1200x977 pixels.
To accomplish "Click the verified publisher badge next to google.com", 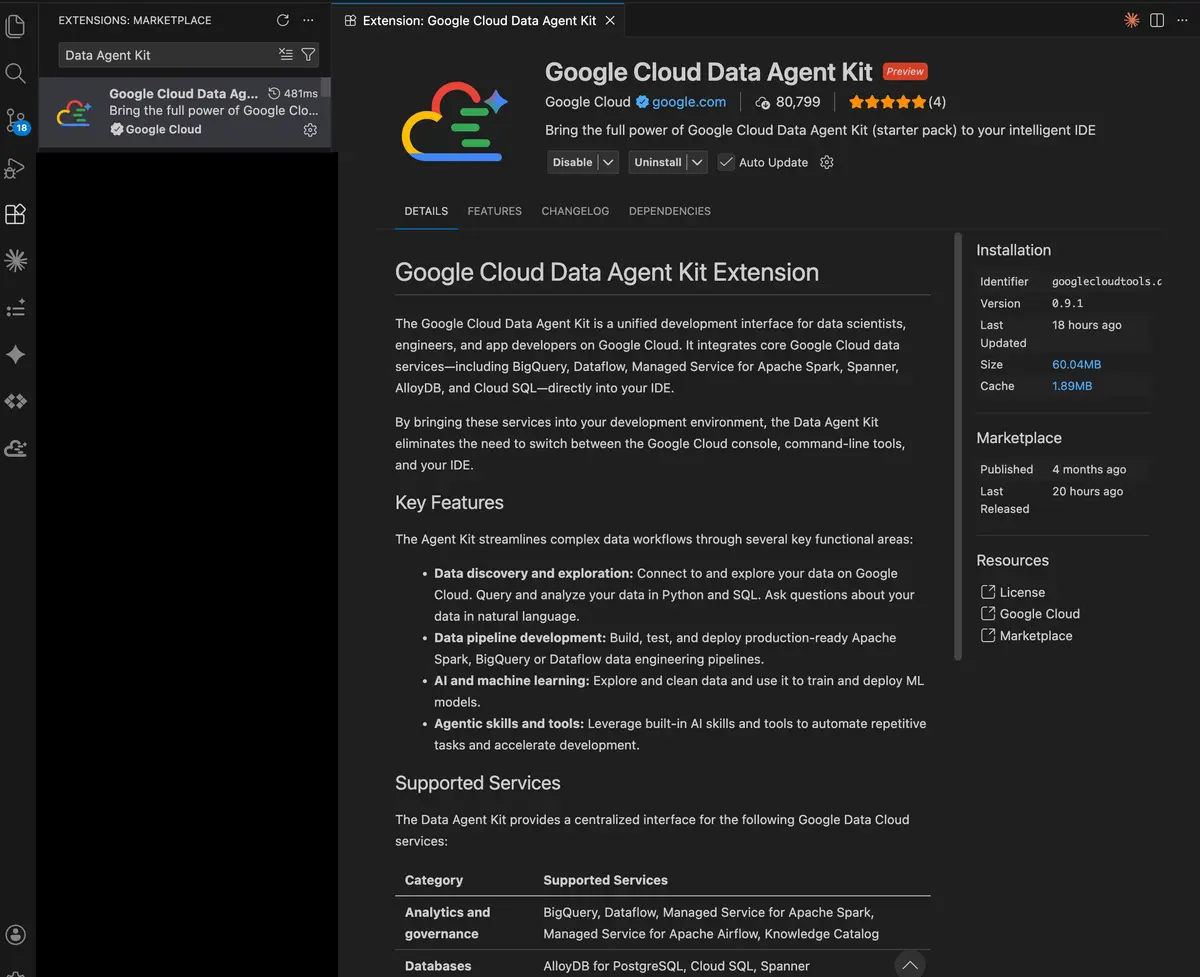I will (642, 102).
